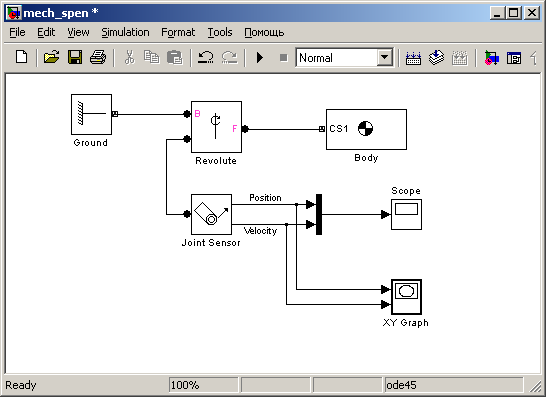Select the XY Graph block
The image size is (546, 397).
click(406, 297)
